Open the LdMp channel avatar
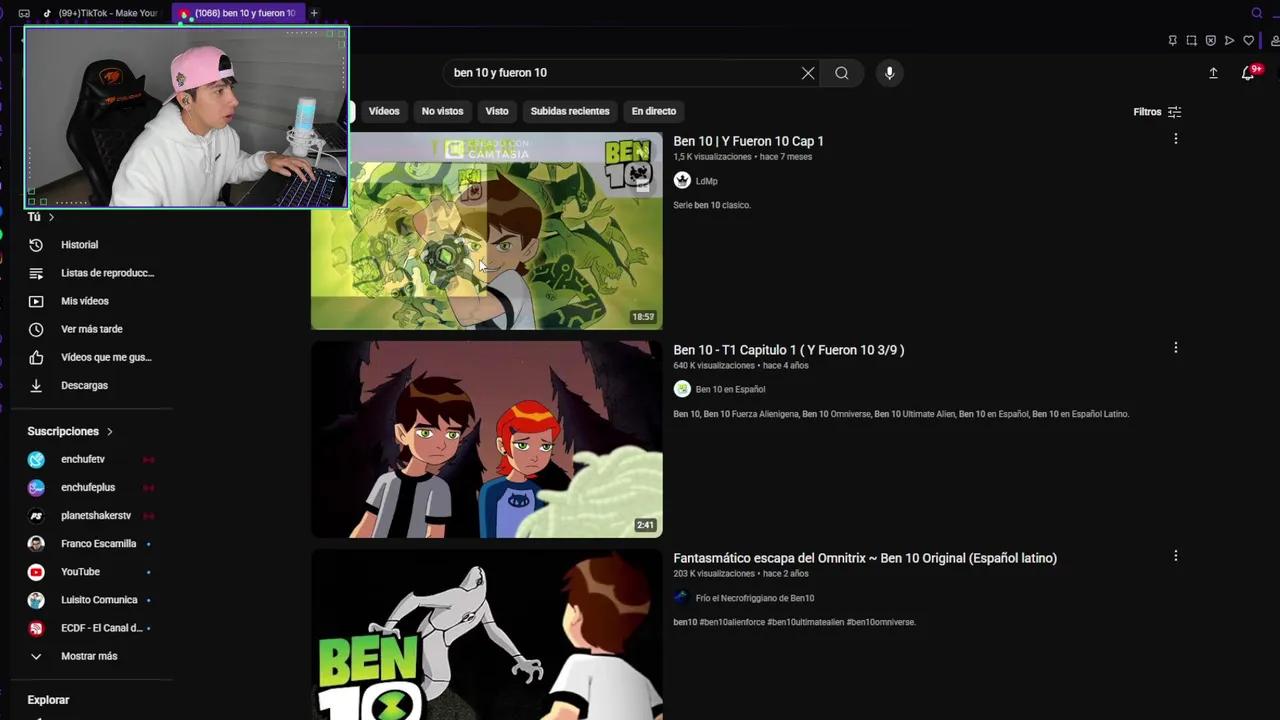The height and width of the screenshot is (720, 1280). pyautogui.click(x=682, y=181)
